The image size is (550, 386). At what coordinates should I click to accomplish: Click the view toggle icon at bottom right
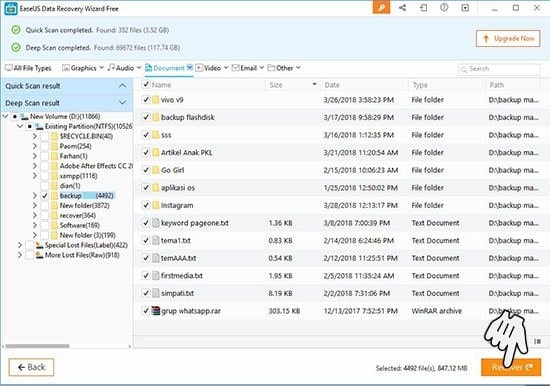point(537,341)
